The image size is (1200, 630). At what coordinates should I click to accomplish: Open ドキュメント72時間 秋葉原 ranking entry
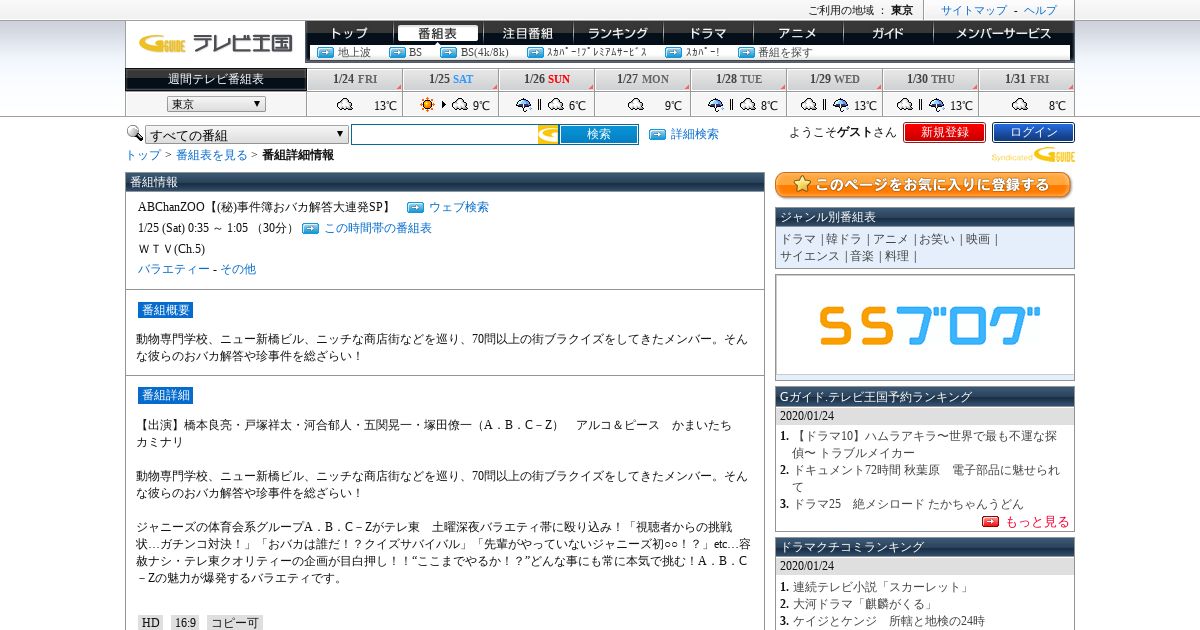tap(926, 478)
